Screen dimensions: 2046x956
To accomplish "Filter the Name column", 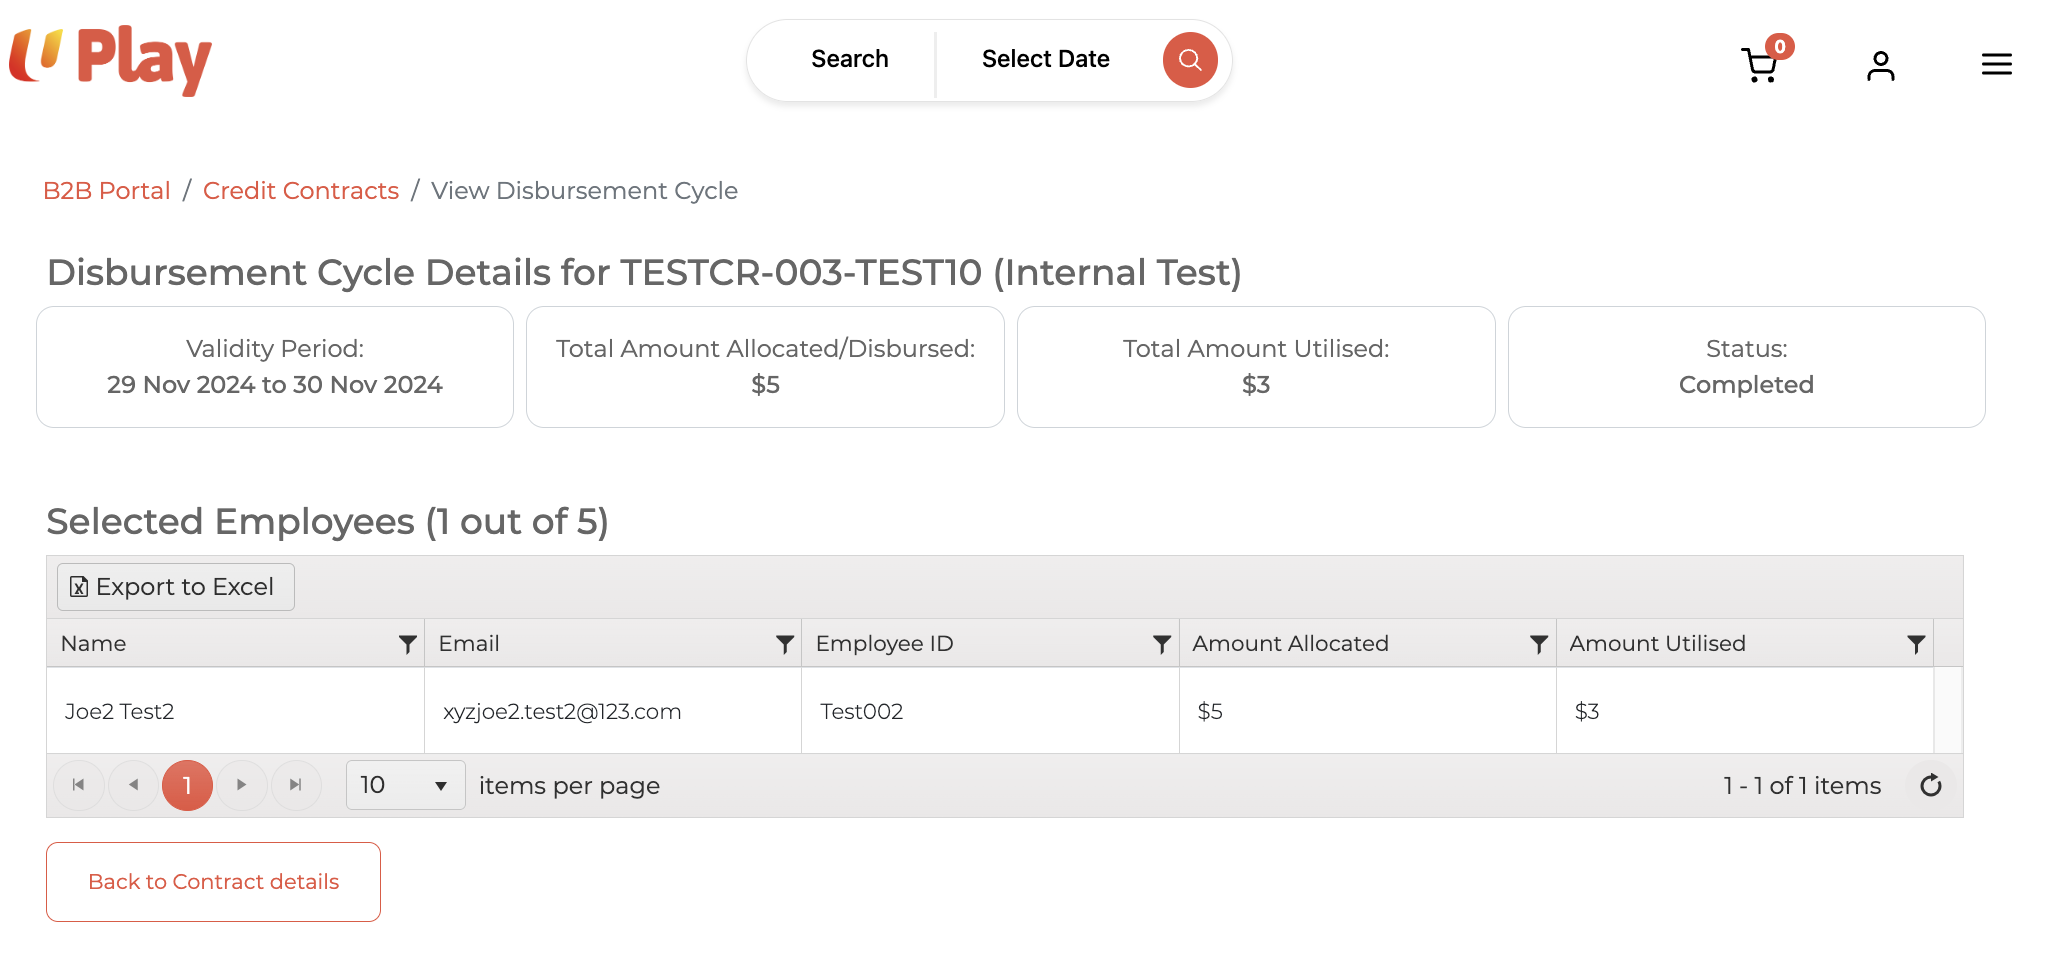I will [x=407, y=644].
